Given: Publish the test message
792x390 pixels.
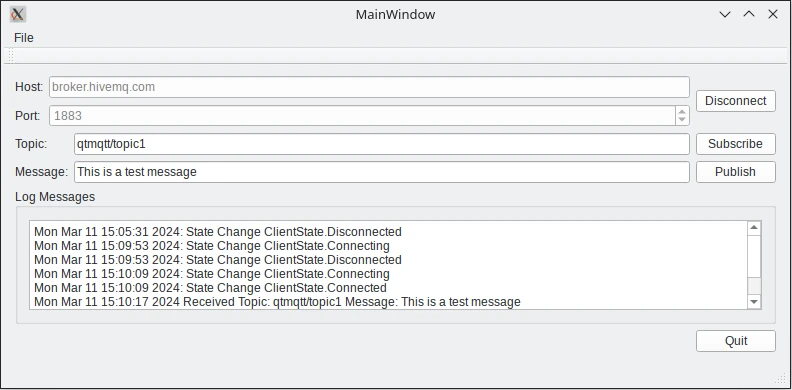Looking at the screenshot, I should pos(735,172).
